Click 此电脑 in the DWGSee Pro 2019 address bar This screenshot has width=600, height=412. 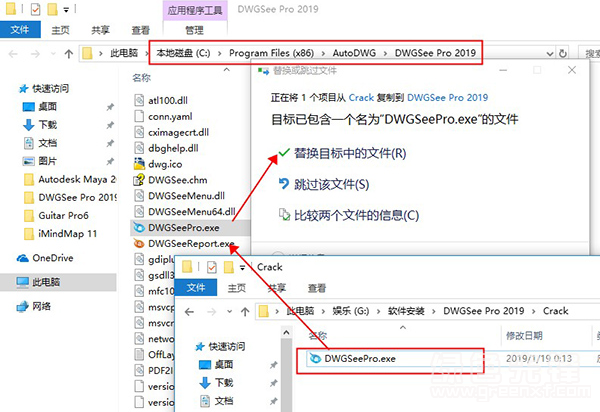point(124,53)
